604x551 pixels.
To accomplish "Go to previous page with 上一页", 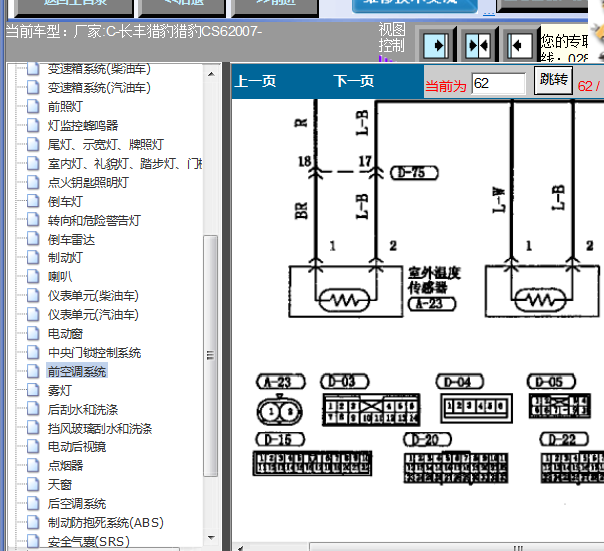I will (x=255, y=82).
